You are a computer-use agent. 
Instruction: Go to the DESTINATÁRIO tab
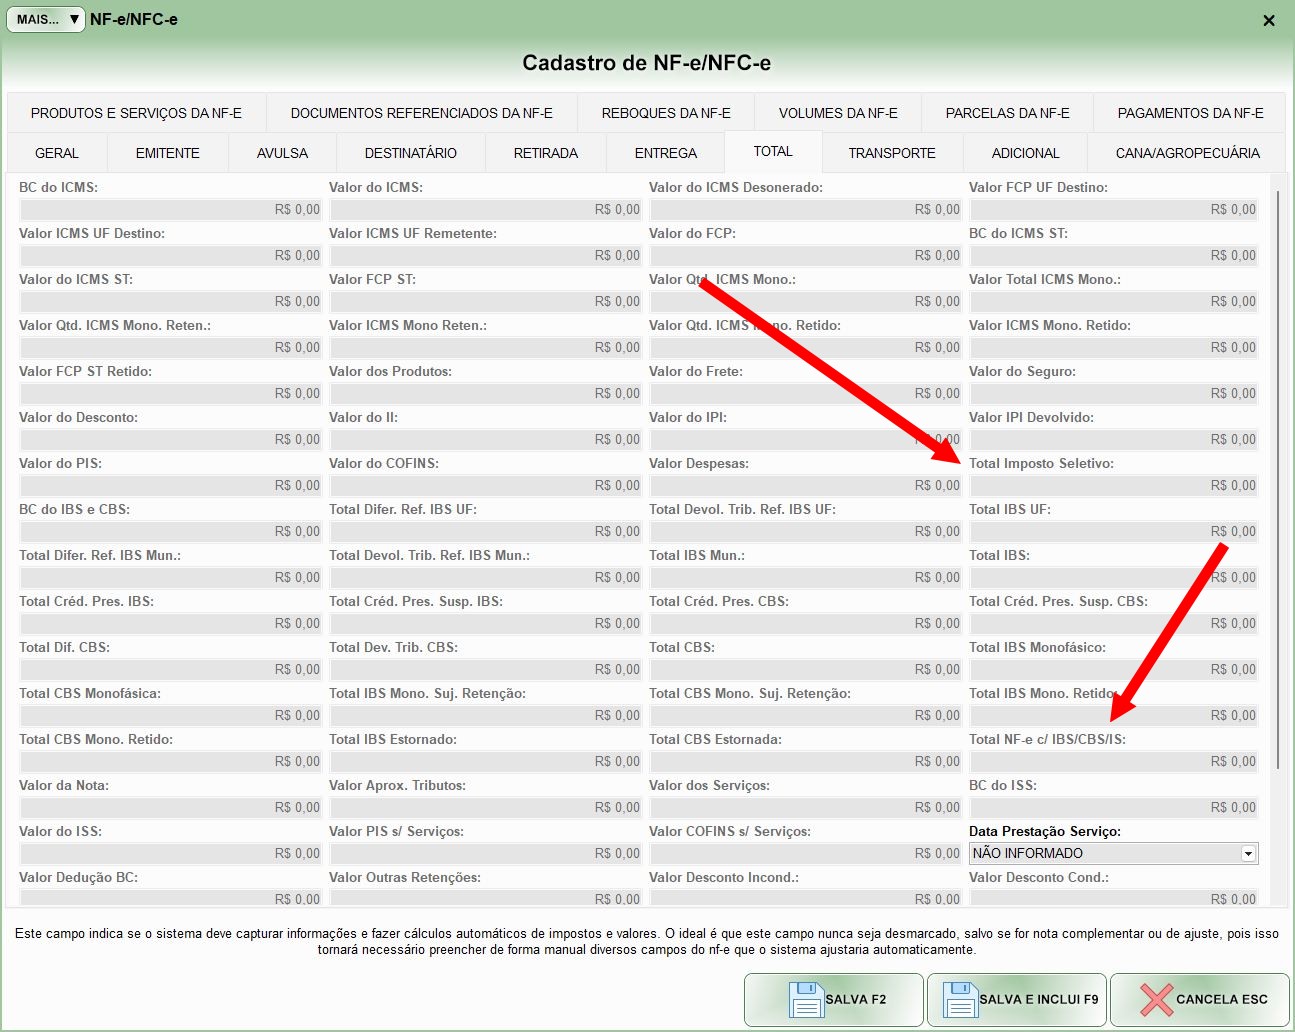coord(410,153)
